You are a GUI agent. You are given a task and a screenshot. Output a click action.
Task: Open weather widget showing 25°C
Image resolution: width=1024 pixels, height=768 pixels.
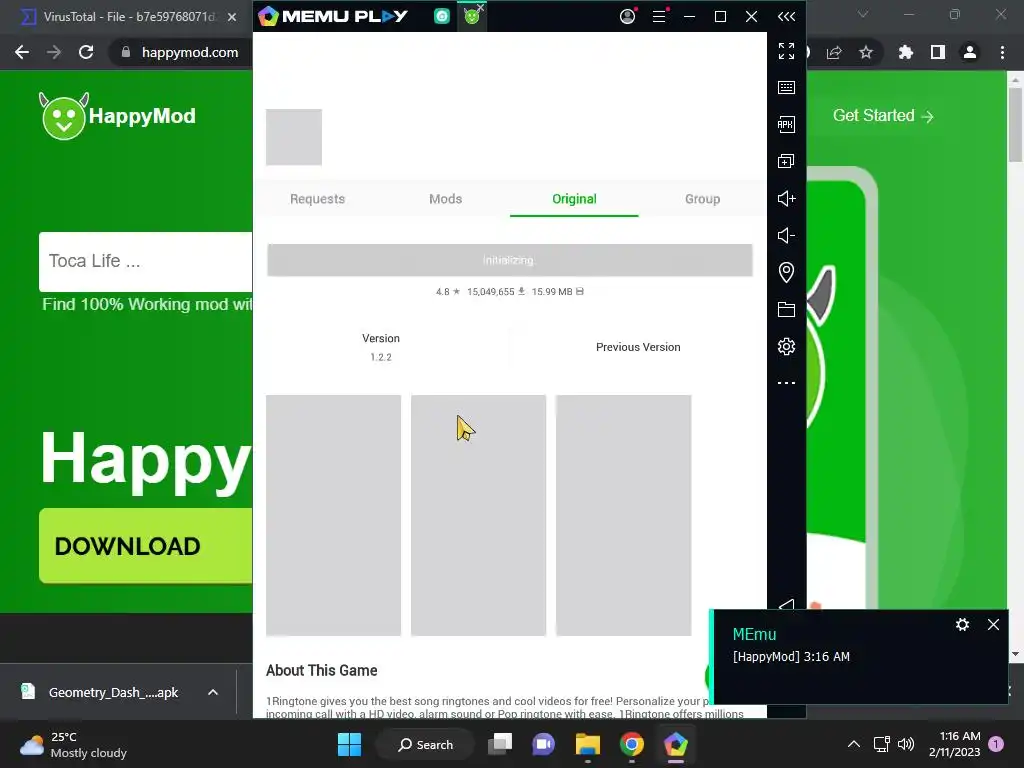(x=73, y=744)
